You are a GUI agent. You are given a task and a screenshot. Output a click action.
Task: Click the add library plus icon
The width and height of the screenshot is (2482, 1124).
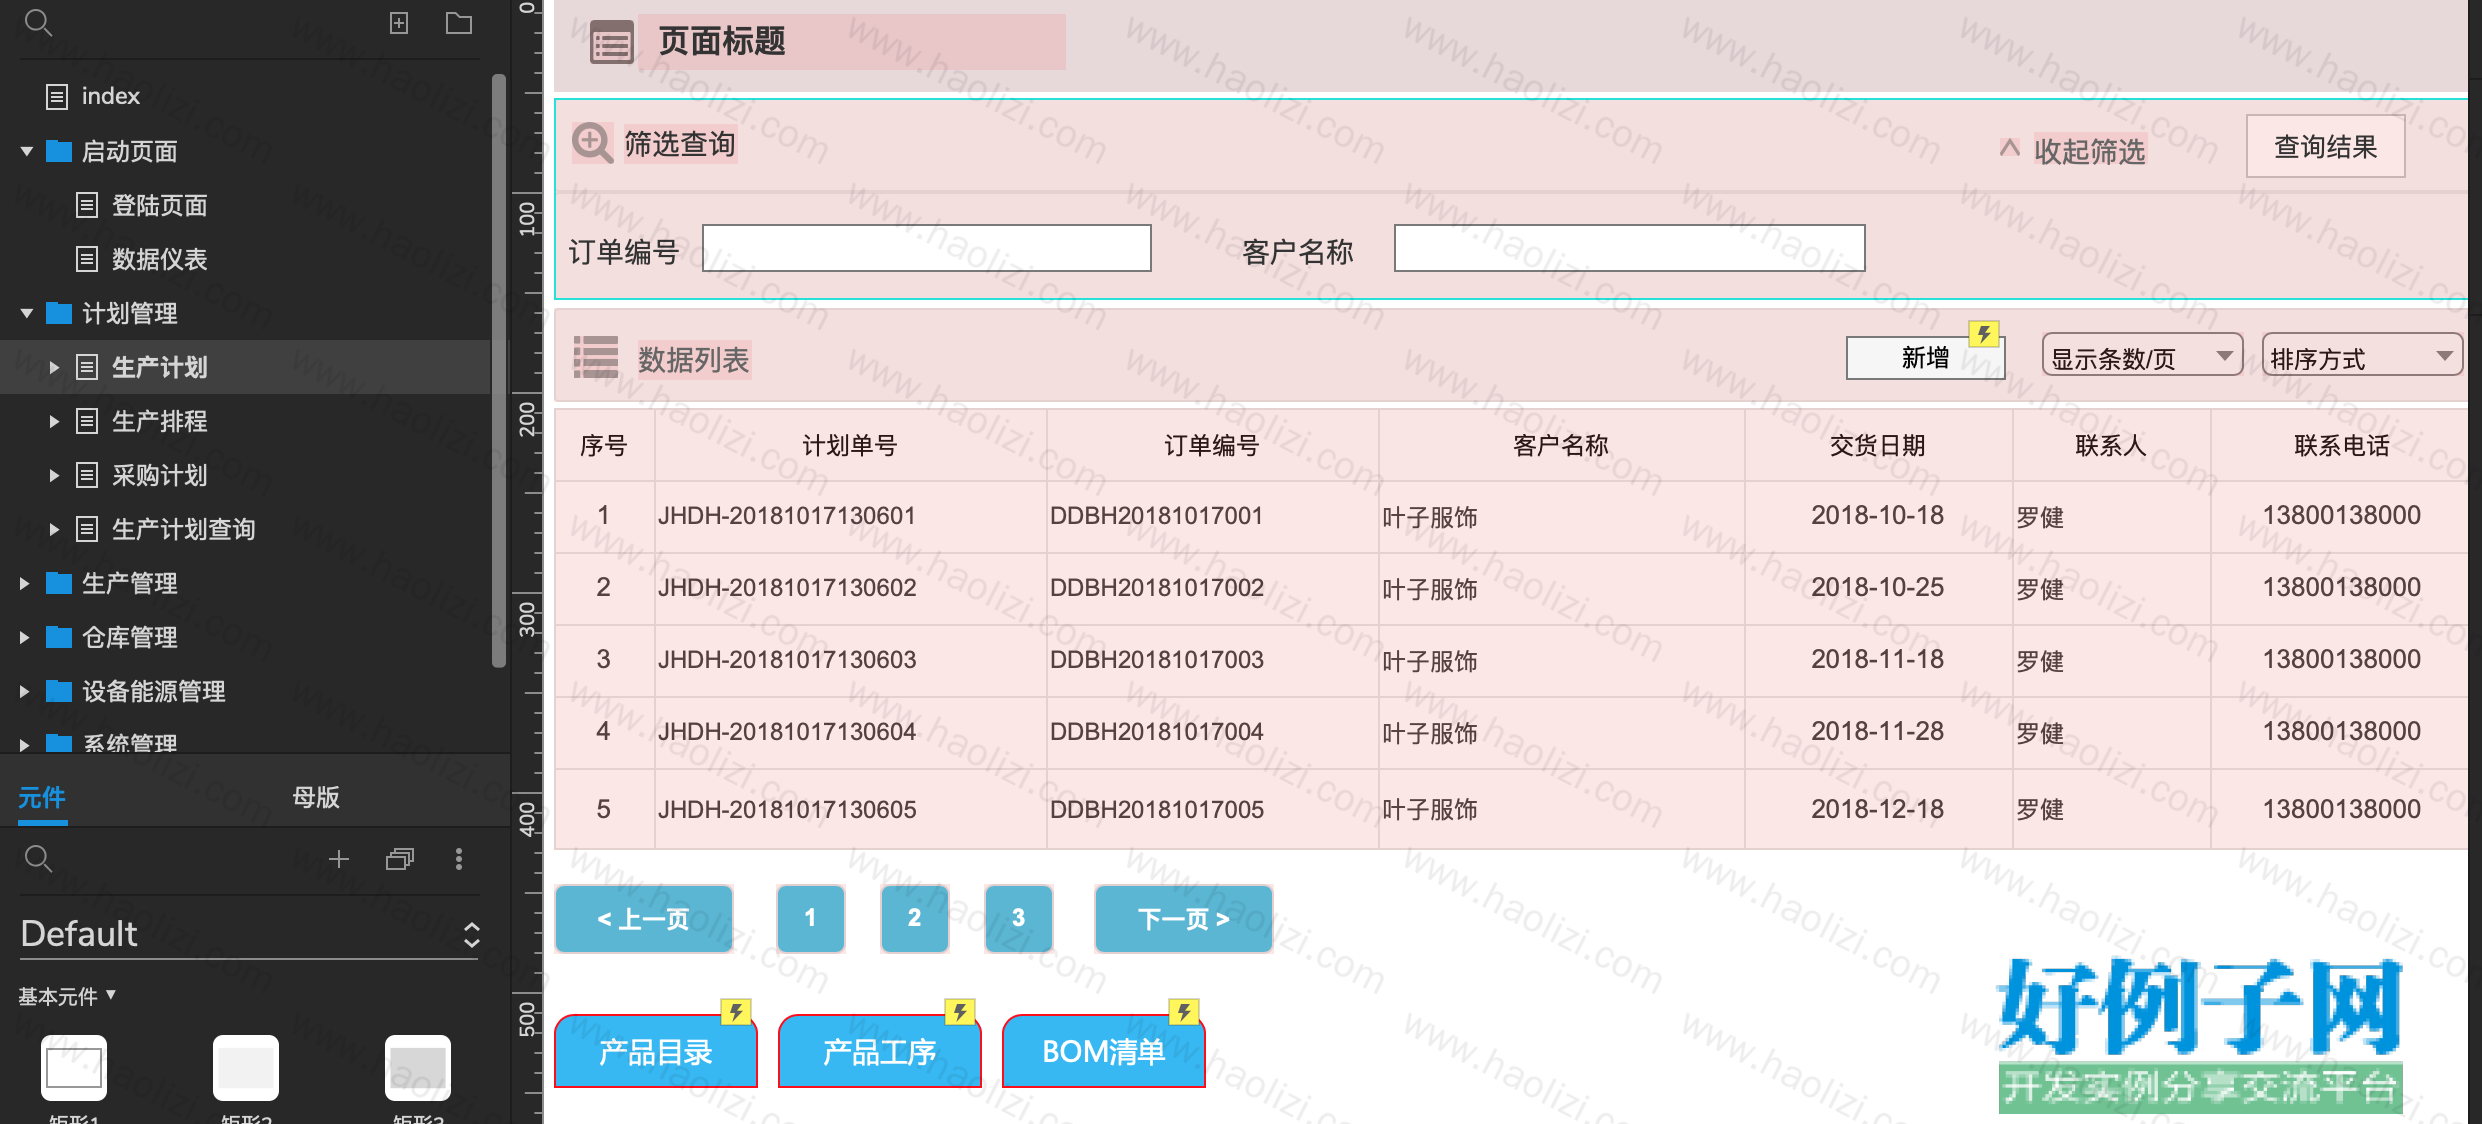click(x=339, y=858)
